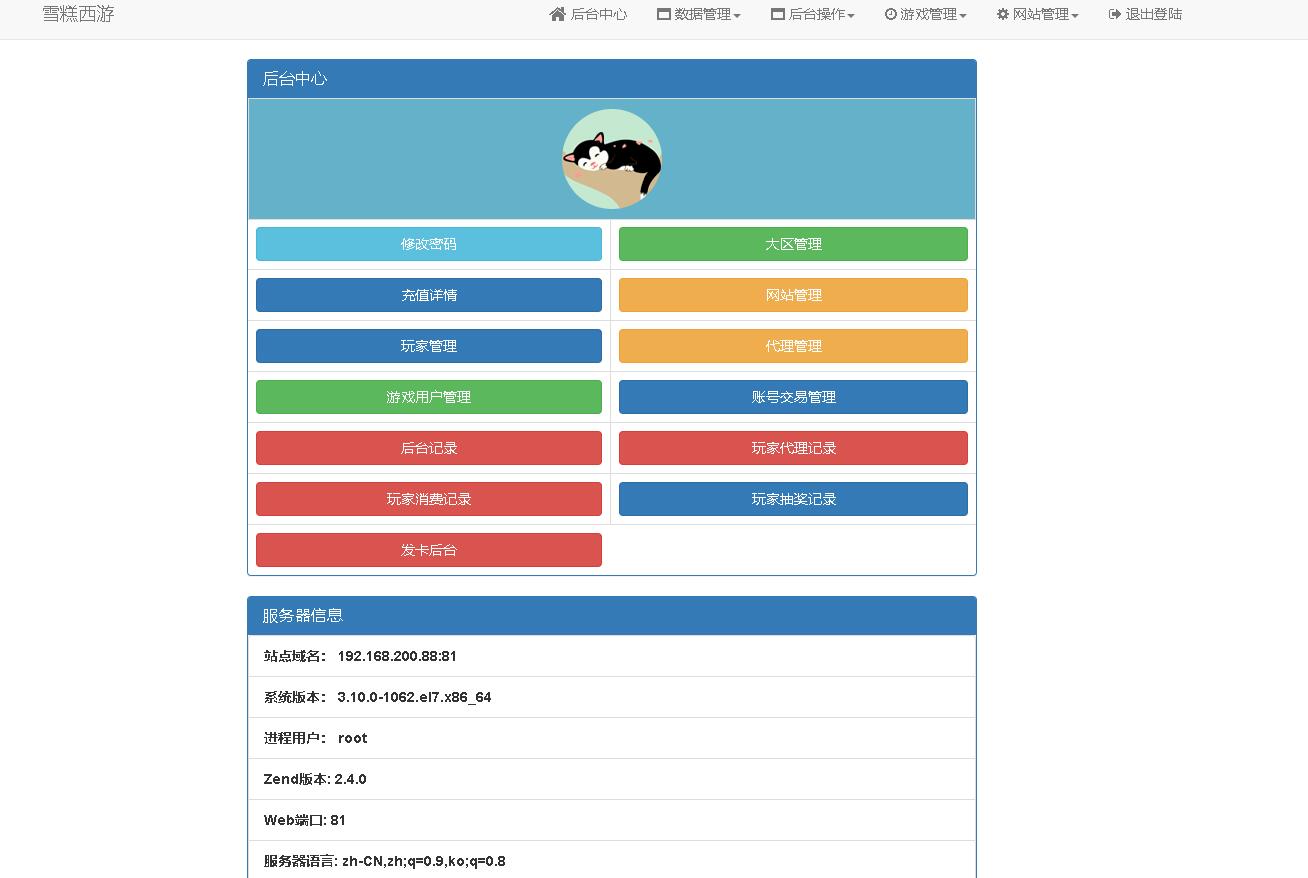Open the 网站管理 dropdown caret

1075,16
